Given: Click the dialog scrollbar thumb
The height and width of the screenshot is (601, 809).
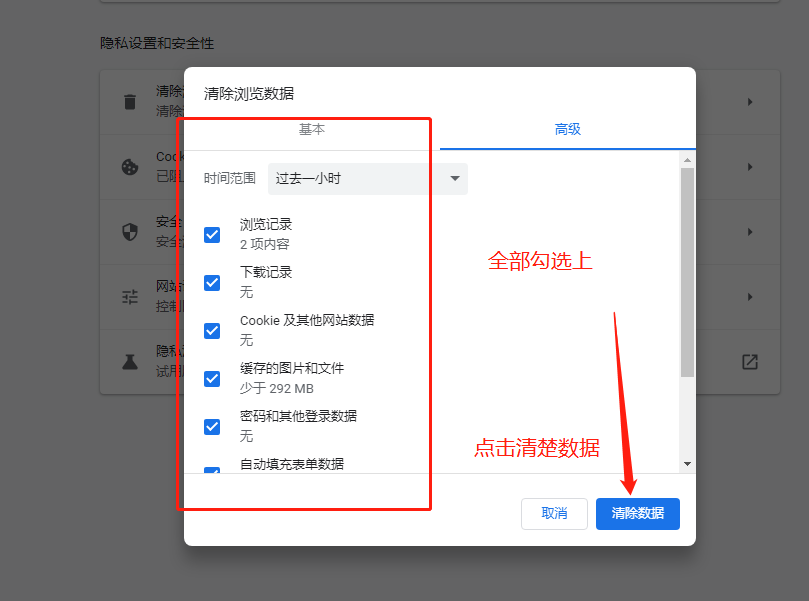Looking at the screenshot, I should 687,272.
